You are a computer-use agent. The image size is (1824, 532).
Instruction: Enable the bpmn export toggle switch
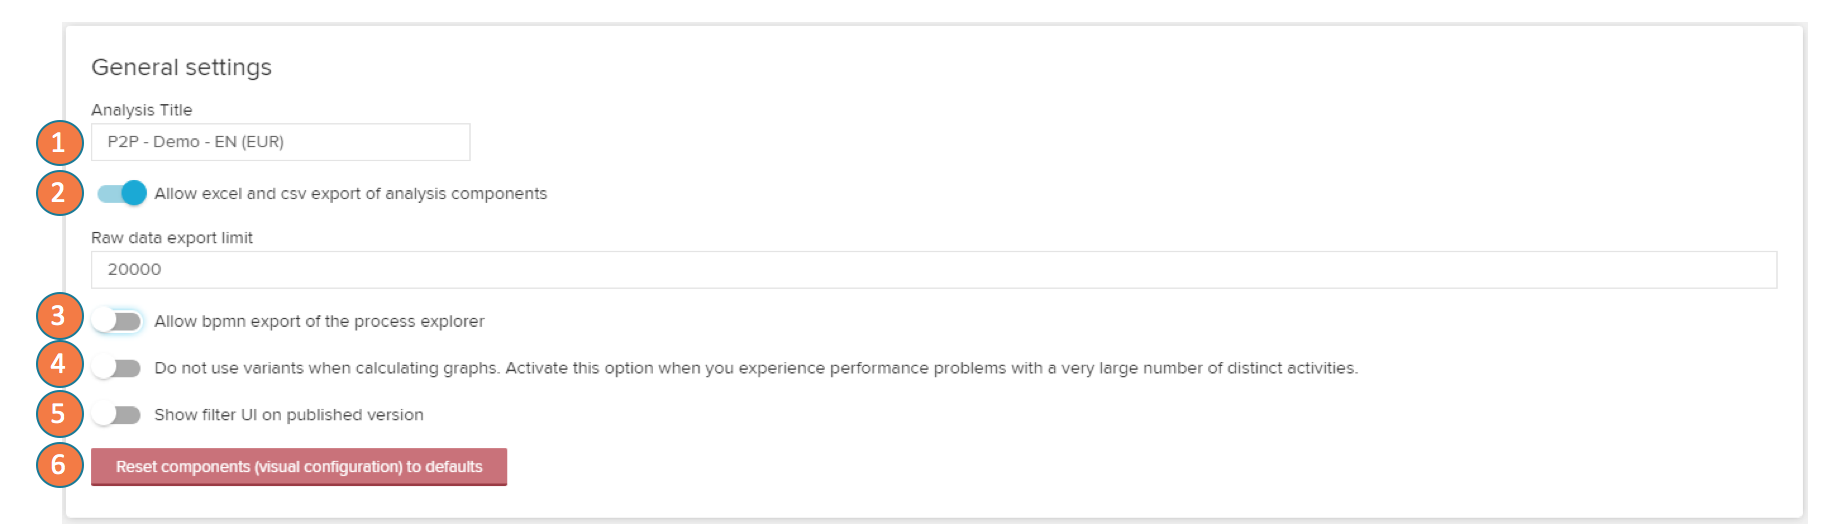click(x=117, y=321)
